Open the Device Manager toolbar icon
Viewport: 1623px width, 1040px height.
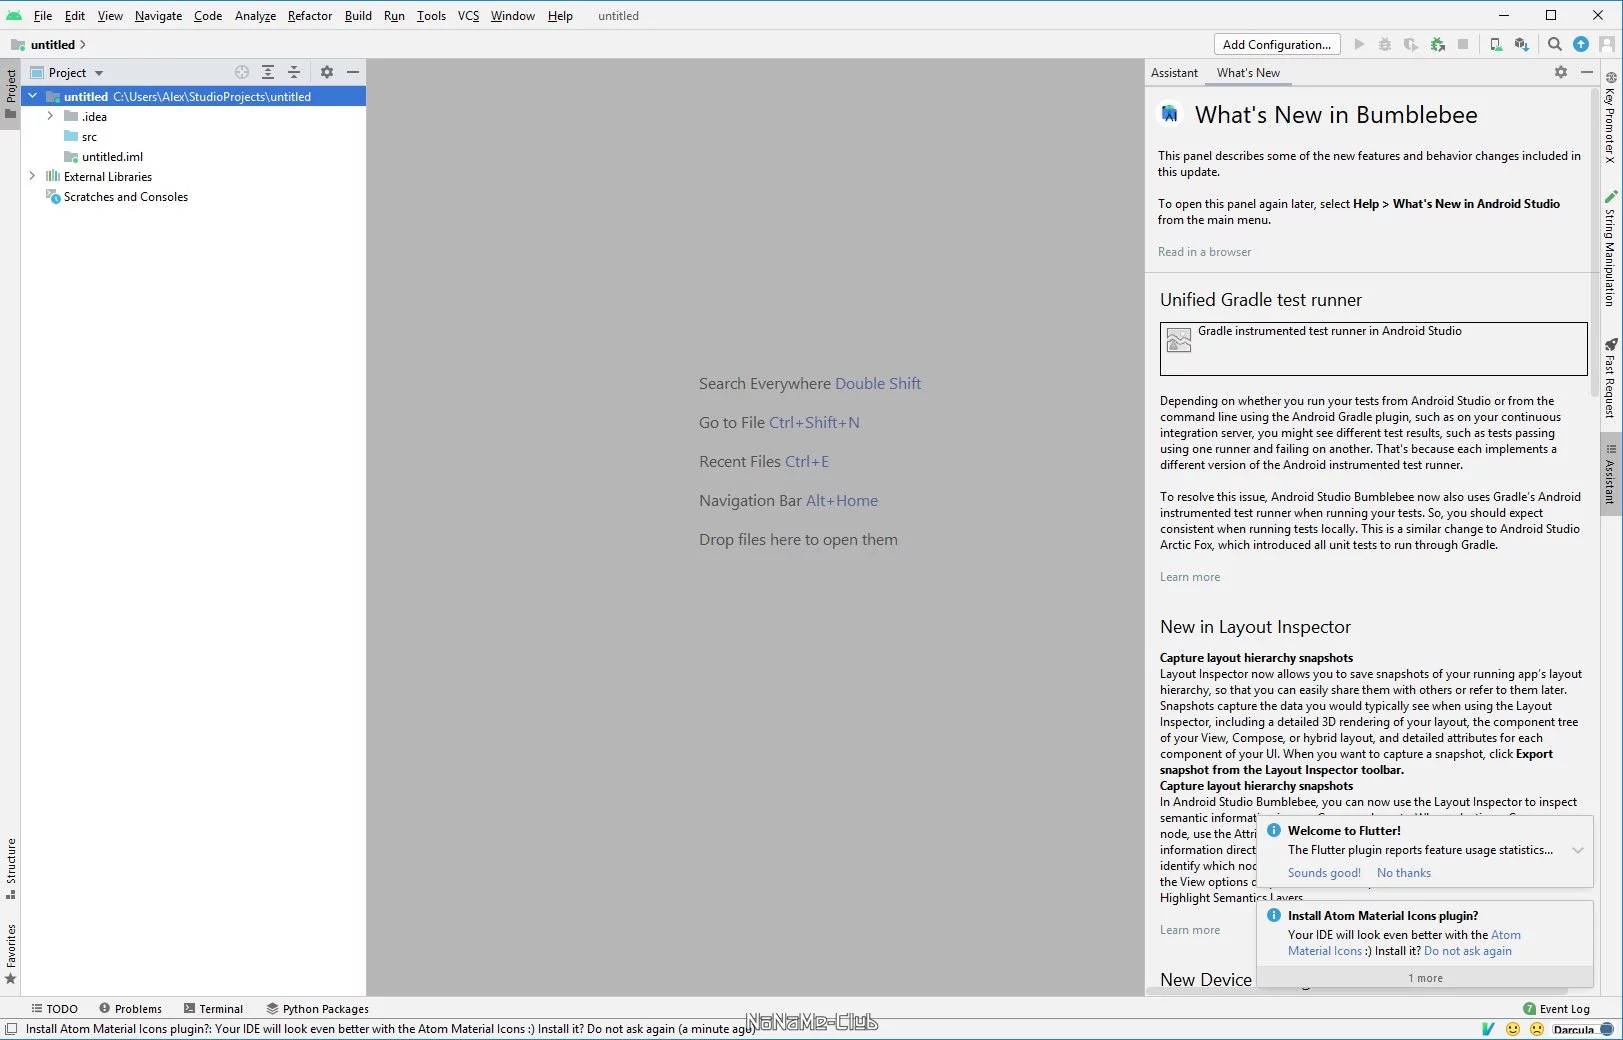(x=1495, y=44)
